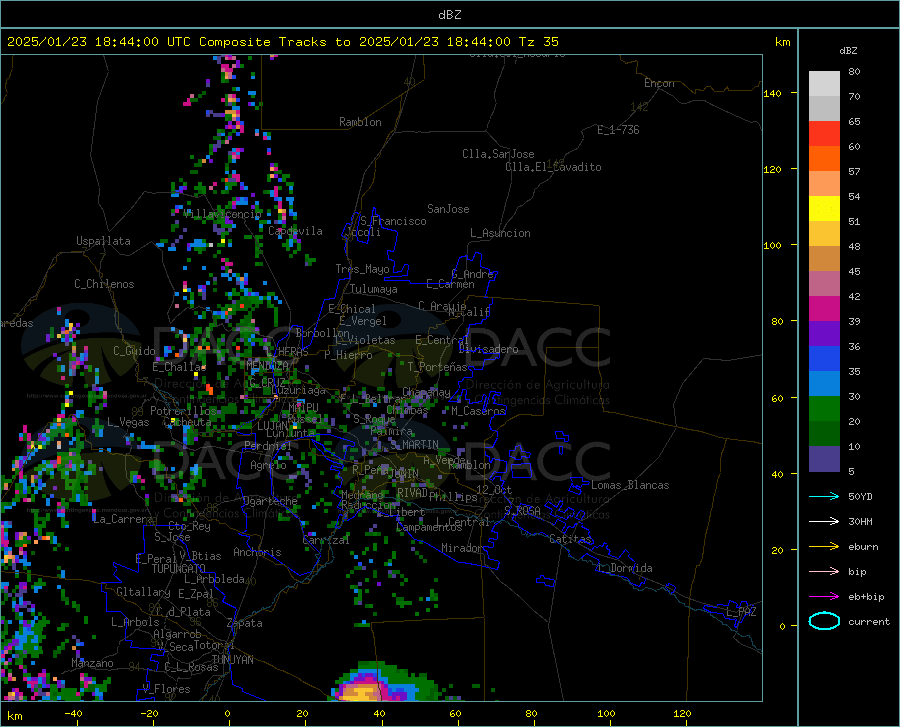This screenshot has height=727, width=900.
Task: Click the gold 51 dBZ legend swatch
Action: point(824,234)
